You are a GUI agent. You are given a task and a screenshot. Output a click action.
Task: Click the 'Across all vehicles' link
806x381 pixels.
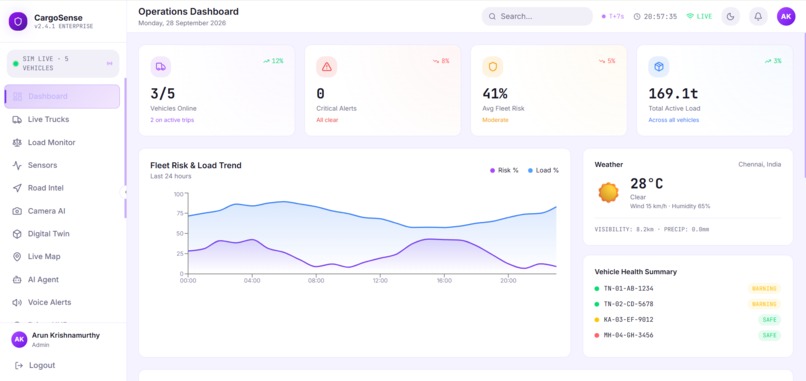(x=674, y=120)
